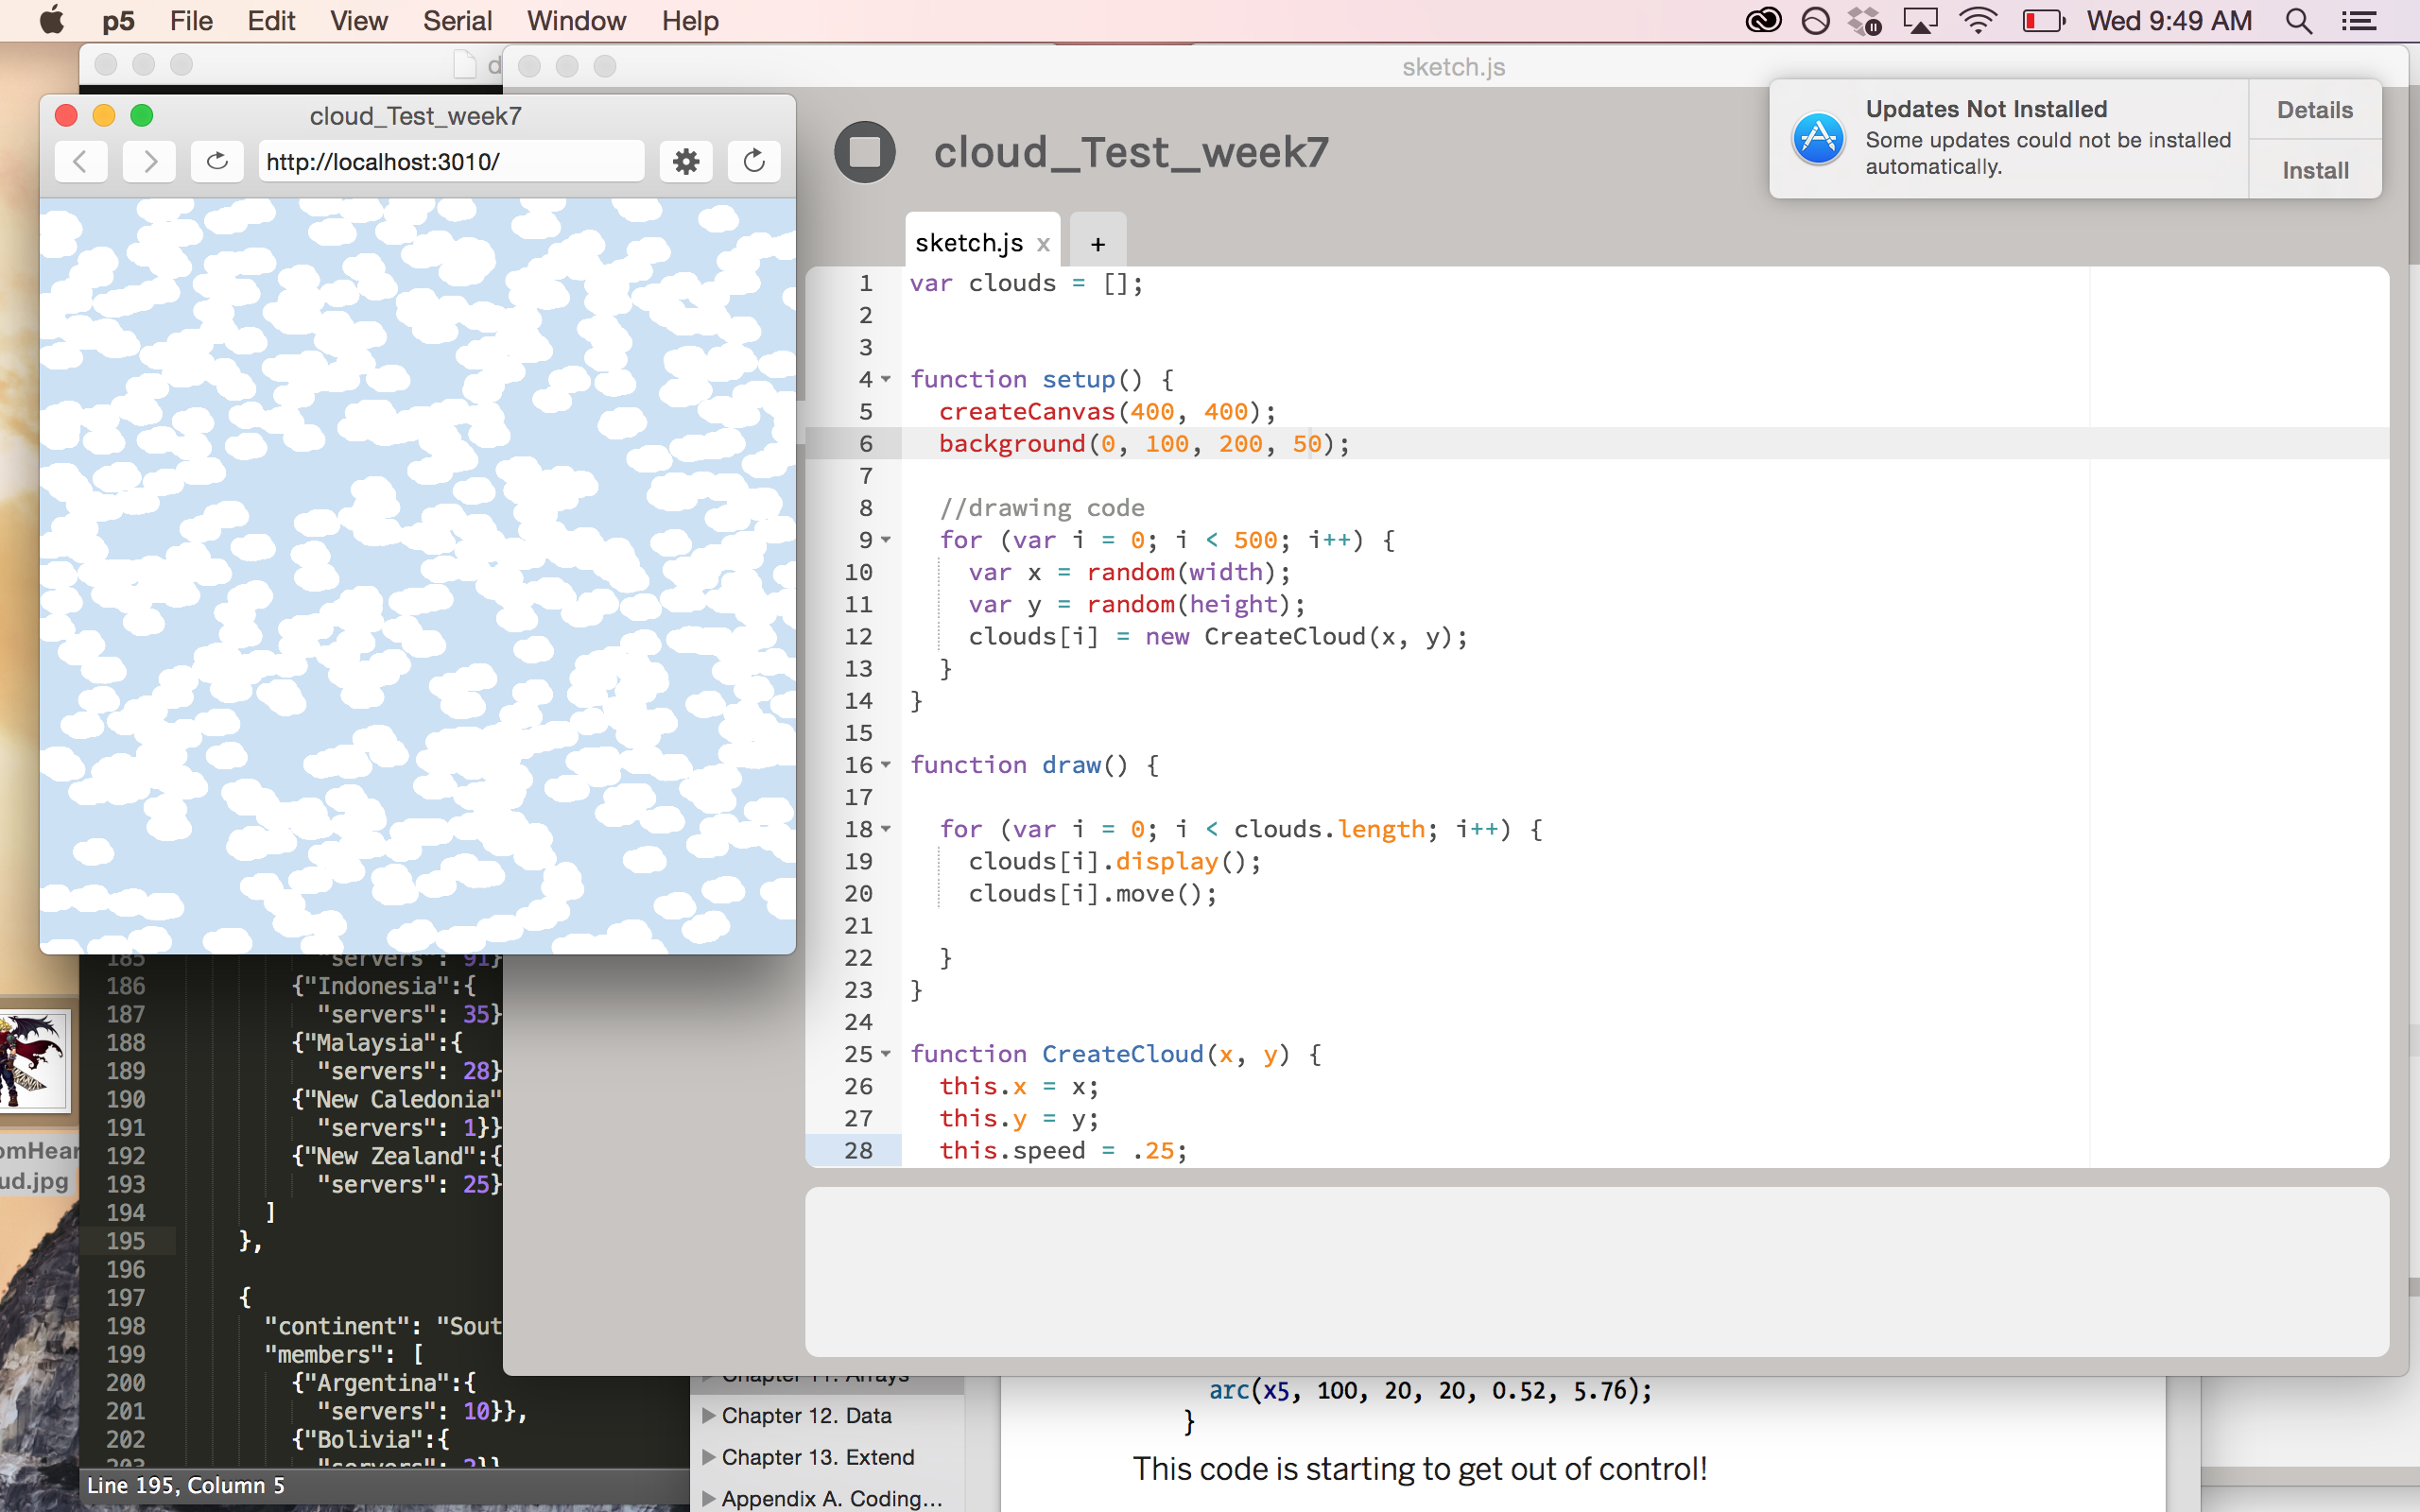Open the Apple menu
2420x1512 pixels.
(52, 21)
